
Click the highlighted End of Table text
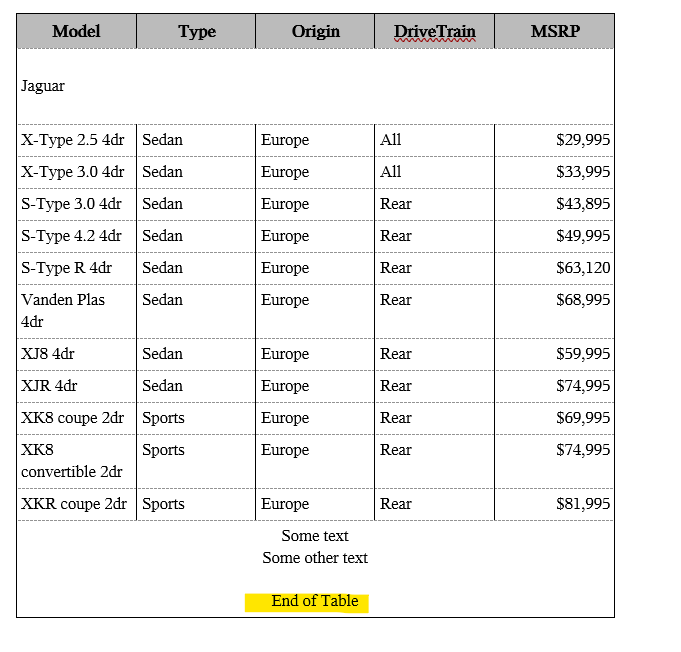point(314,601)
